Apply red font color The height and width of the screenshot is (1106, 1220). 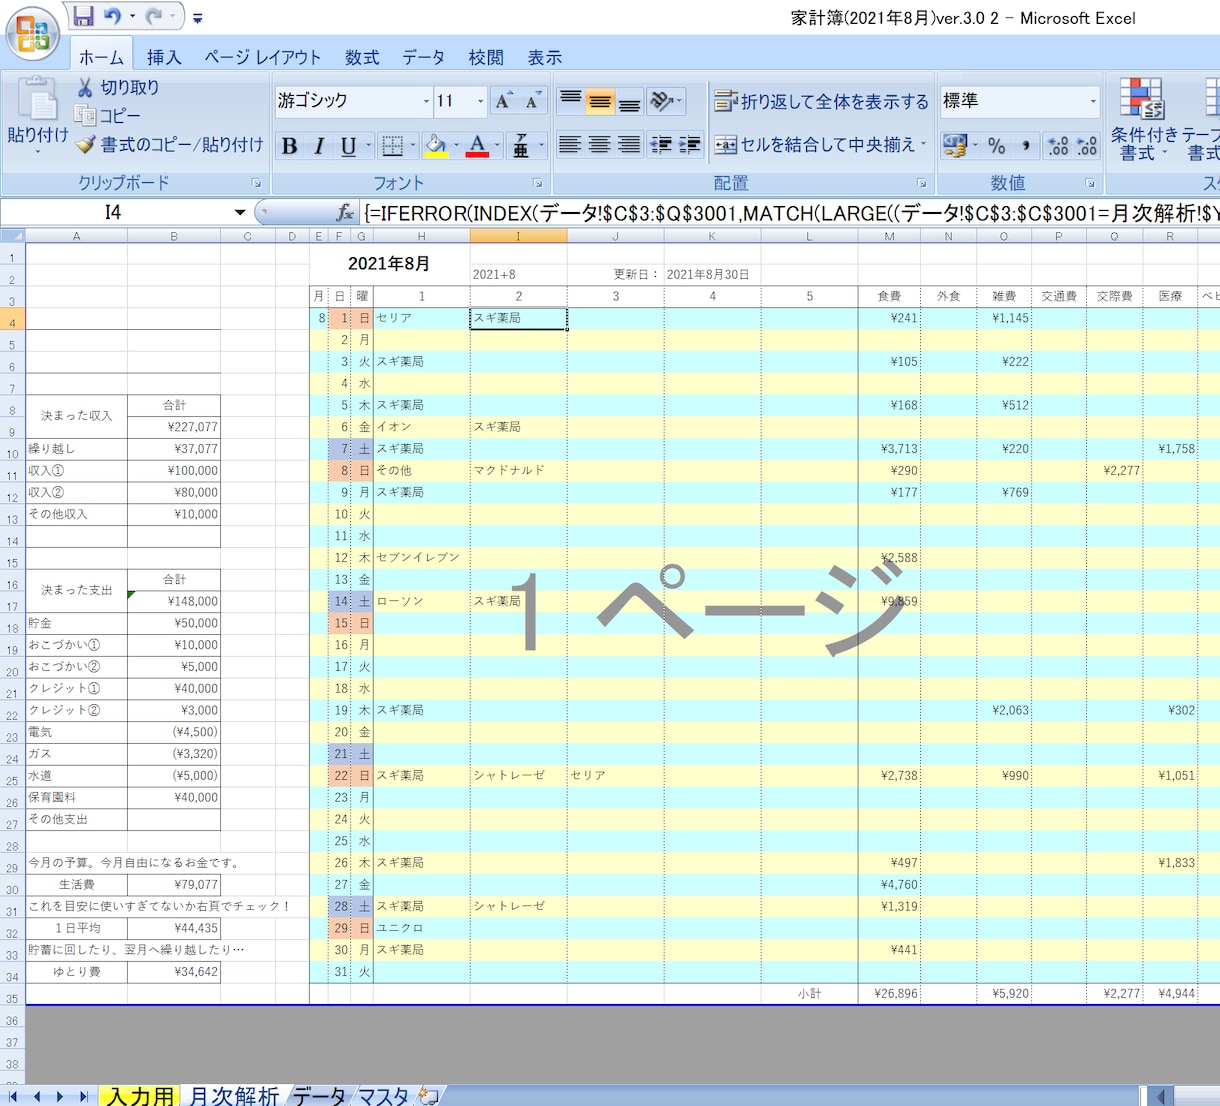pos(478,146)
